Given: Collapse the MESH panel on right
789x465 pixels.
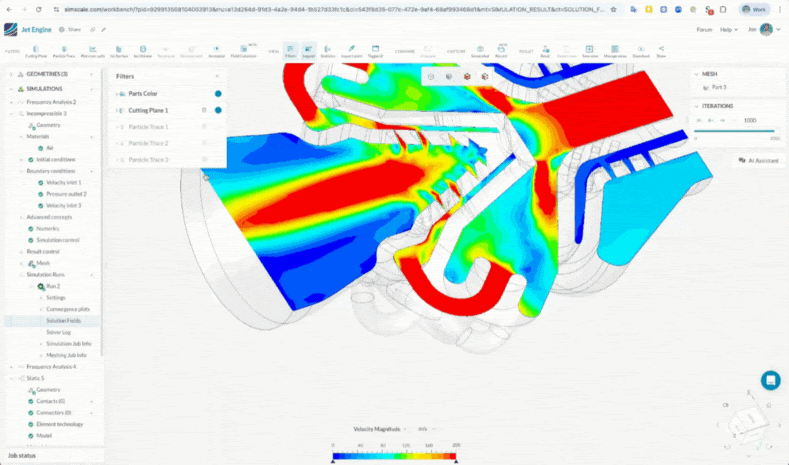Looking at the screenshot, I should click(x=697, y=73).
